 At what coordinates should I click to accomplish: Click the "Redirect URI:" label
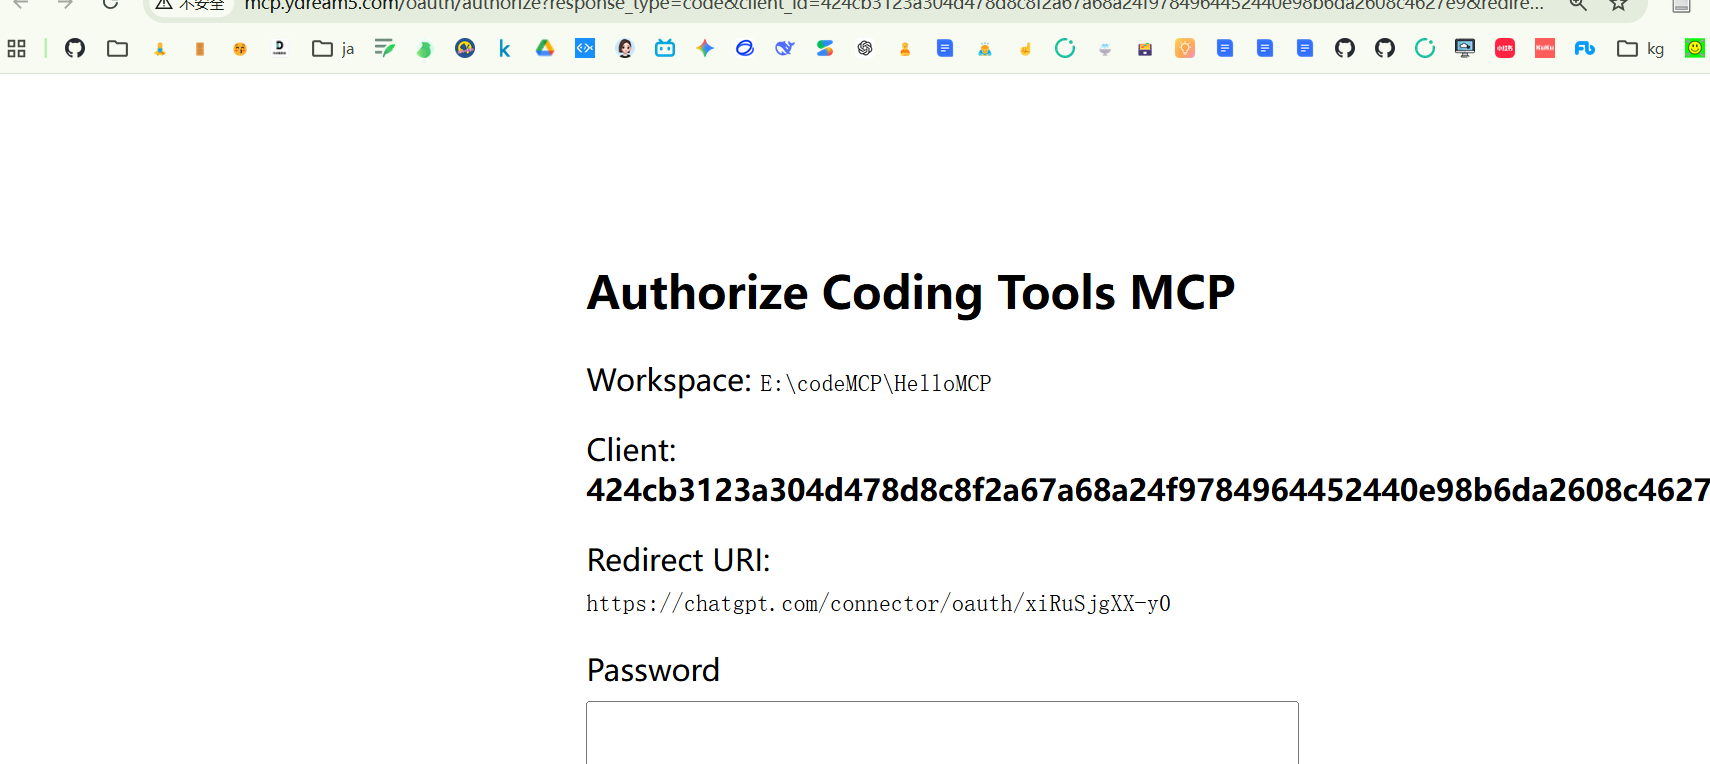pos(678,560)
